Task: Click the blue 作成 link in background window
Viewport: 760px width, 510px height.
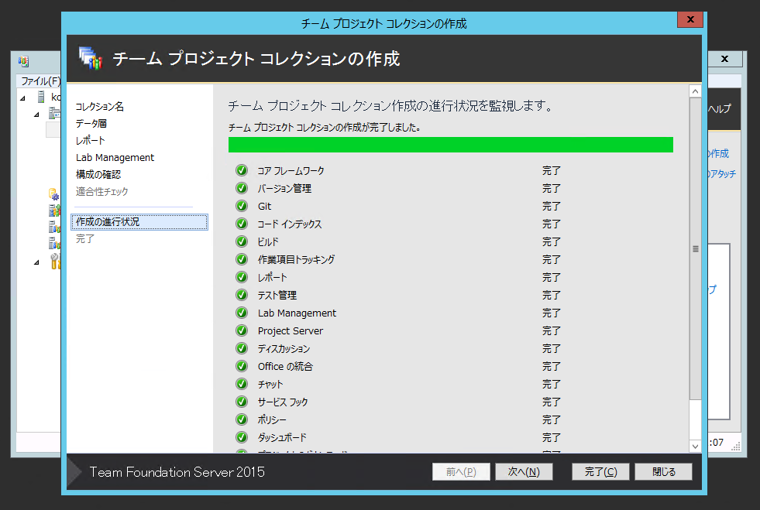Action: (718, 153)
